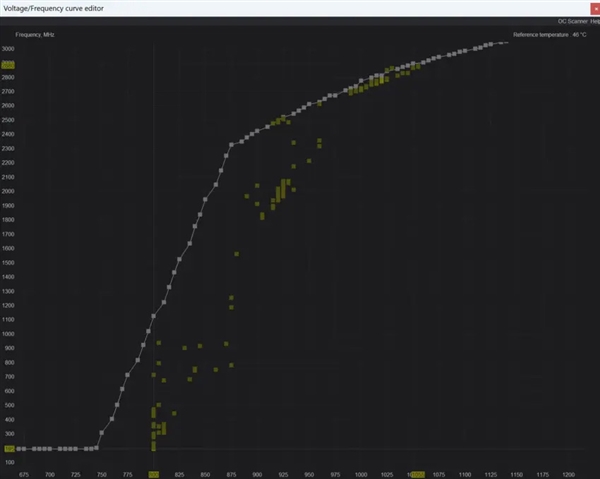Select the curve point at 775 mV
This screenshot has width=600, height=479.
127,375
